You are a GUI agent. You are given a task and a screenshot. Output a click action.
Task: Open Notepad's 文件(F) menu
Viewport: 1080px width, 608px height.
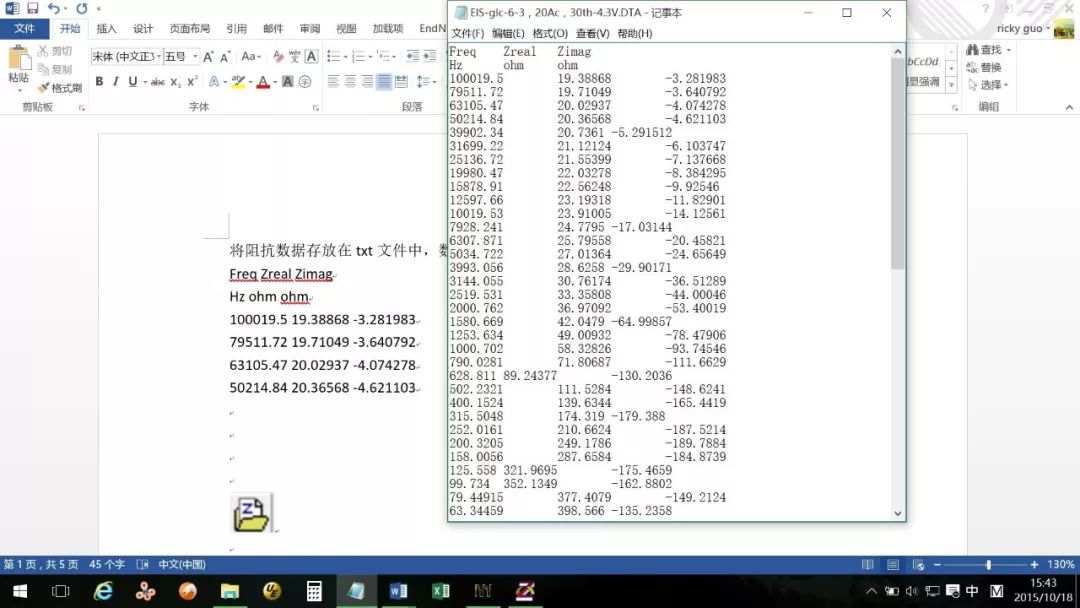click(x=468, y=33)
